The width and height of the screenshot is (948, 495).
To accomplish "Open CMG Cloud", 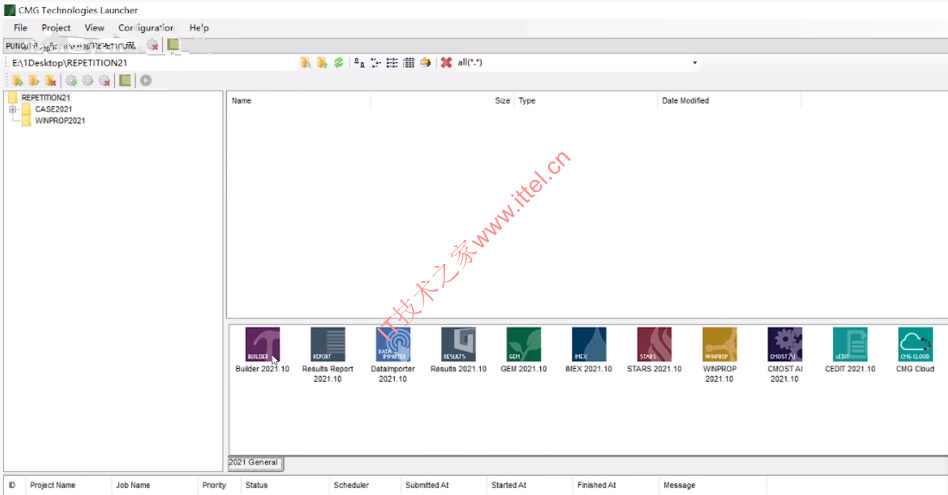I will (x=915, y=350).
